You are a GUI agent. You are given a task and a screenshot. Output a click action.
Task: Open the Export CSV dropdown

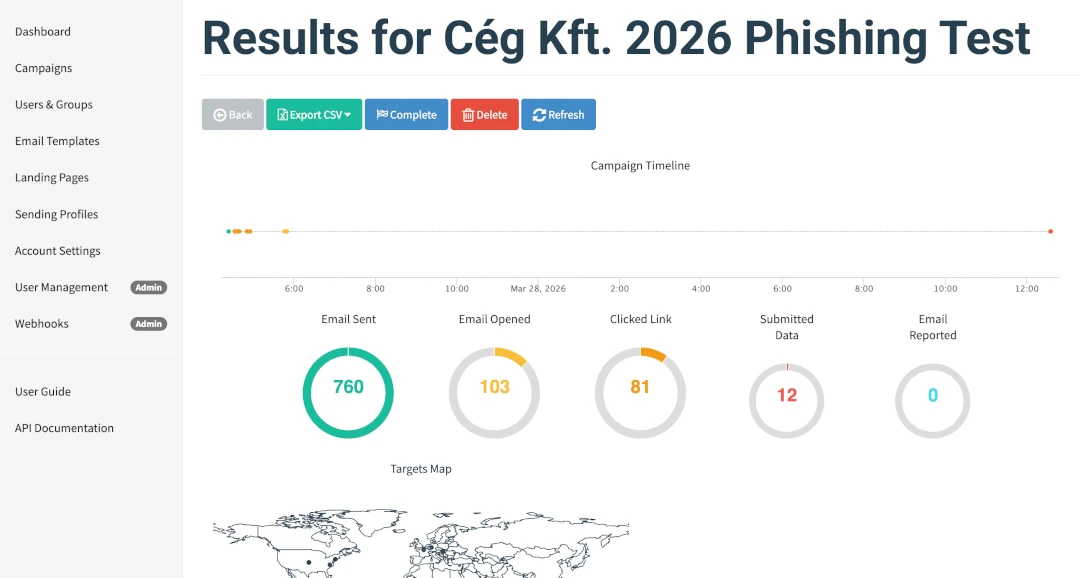(313, 115)
